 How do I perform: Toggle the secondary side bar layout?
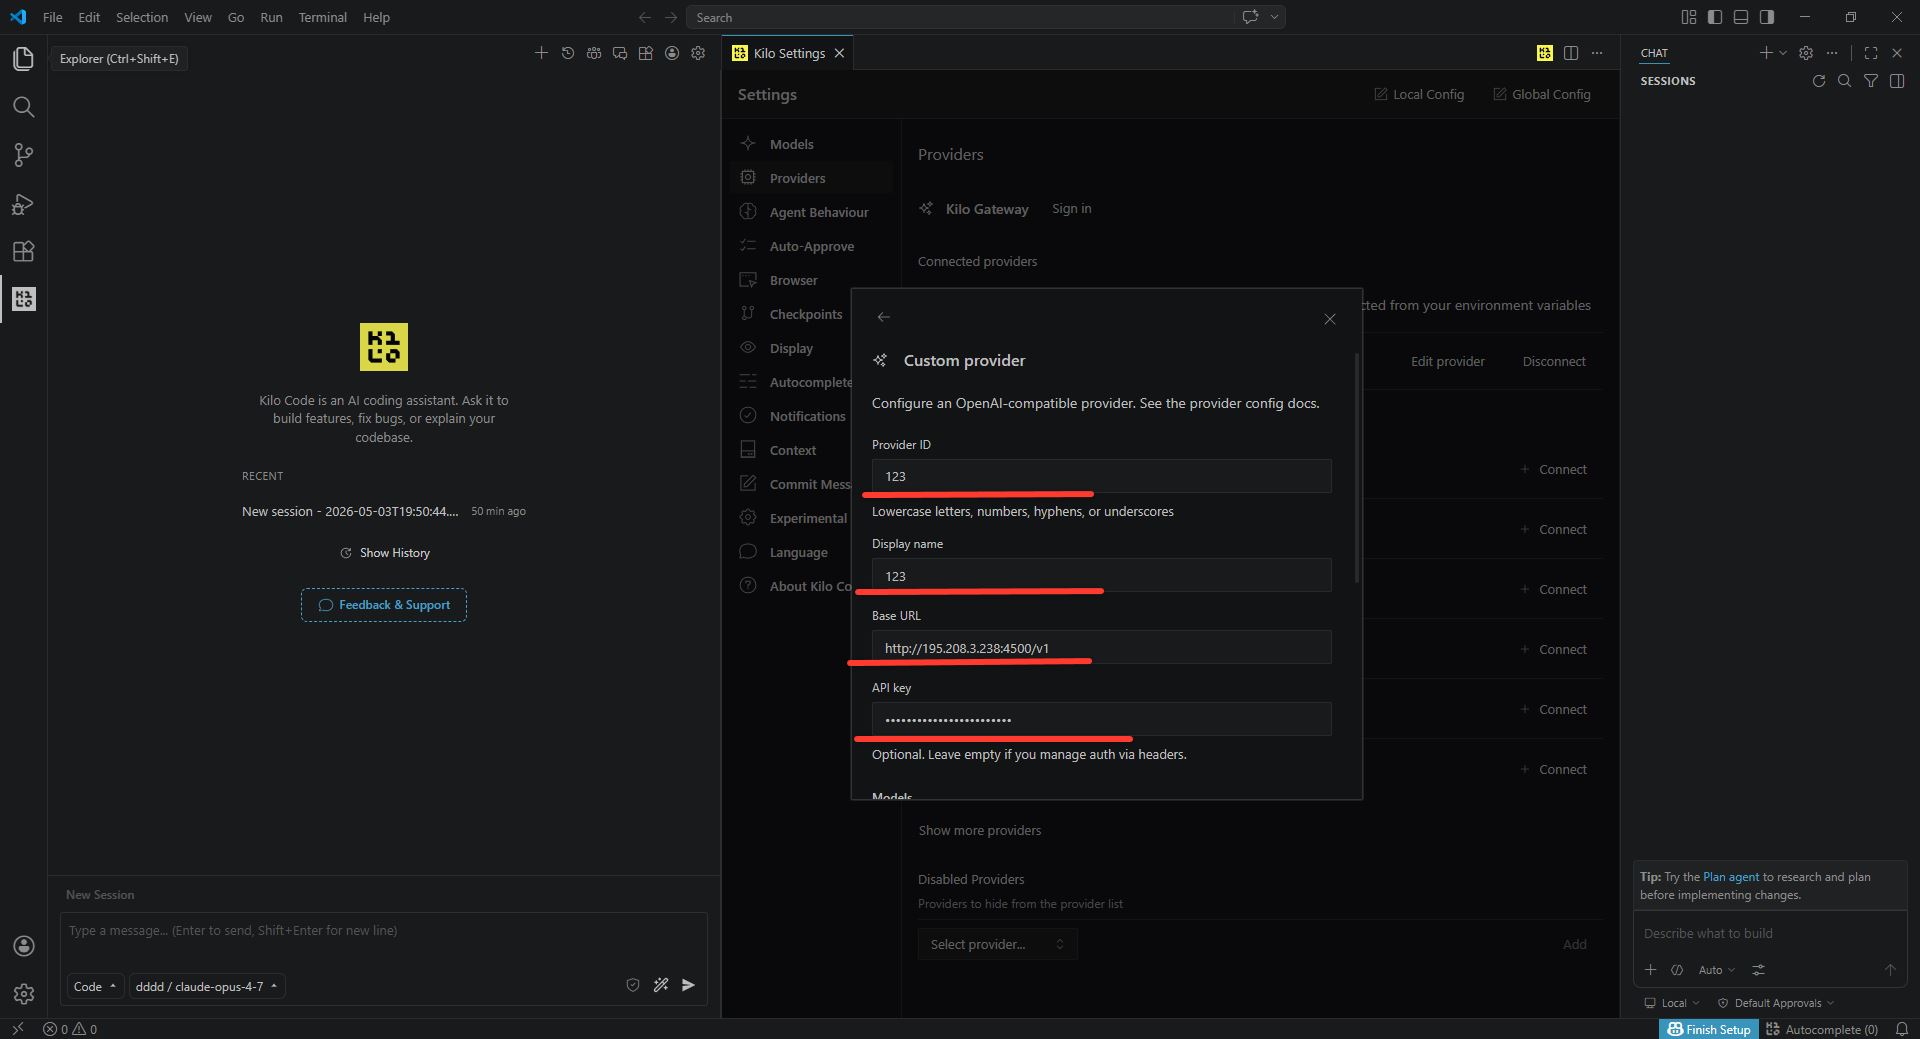1767,17
